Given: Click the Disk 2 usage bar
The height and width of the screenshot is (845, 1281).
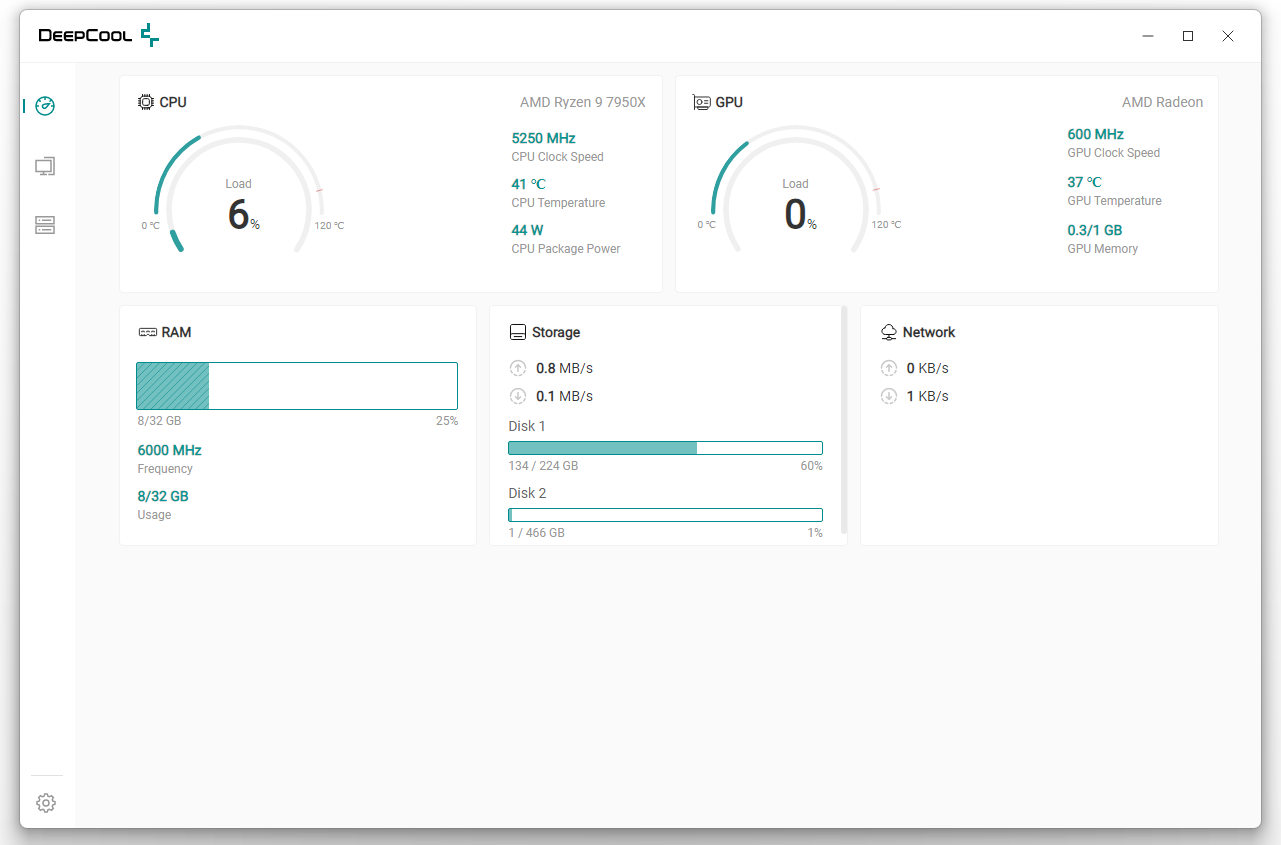Looking at the screenshot, I should [x=665, y=515].
